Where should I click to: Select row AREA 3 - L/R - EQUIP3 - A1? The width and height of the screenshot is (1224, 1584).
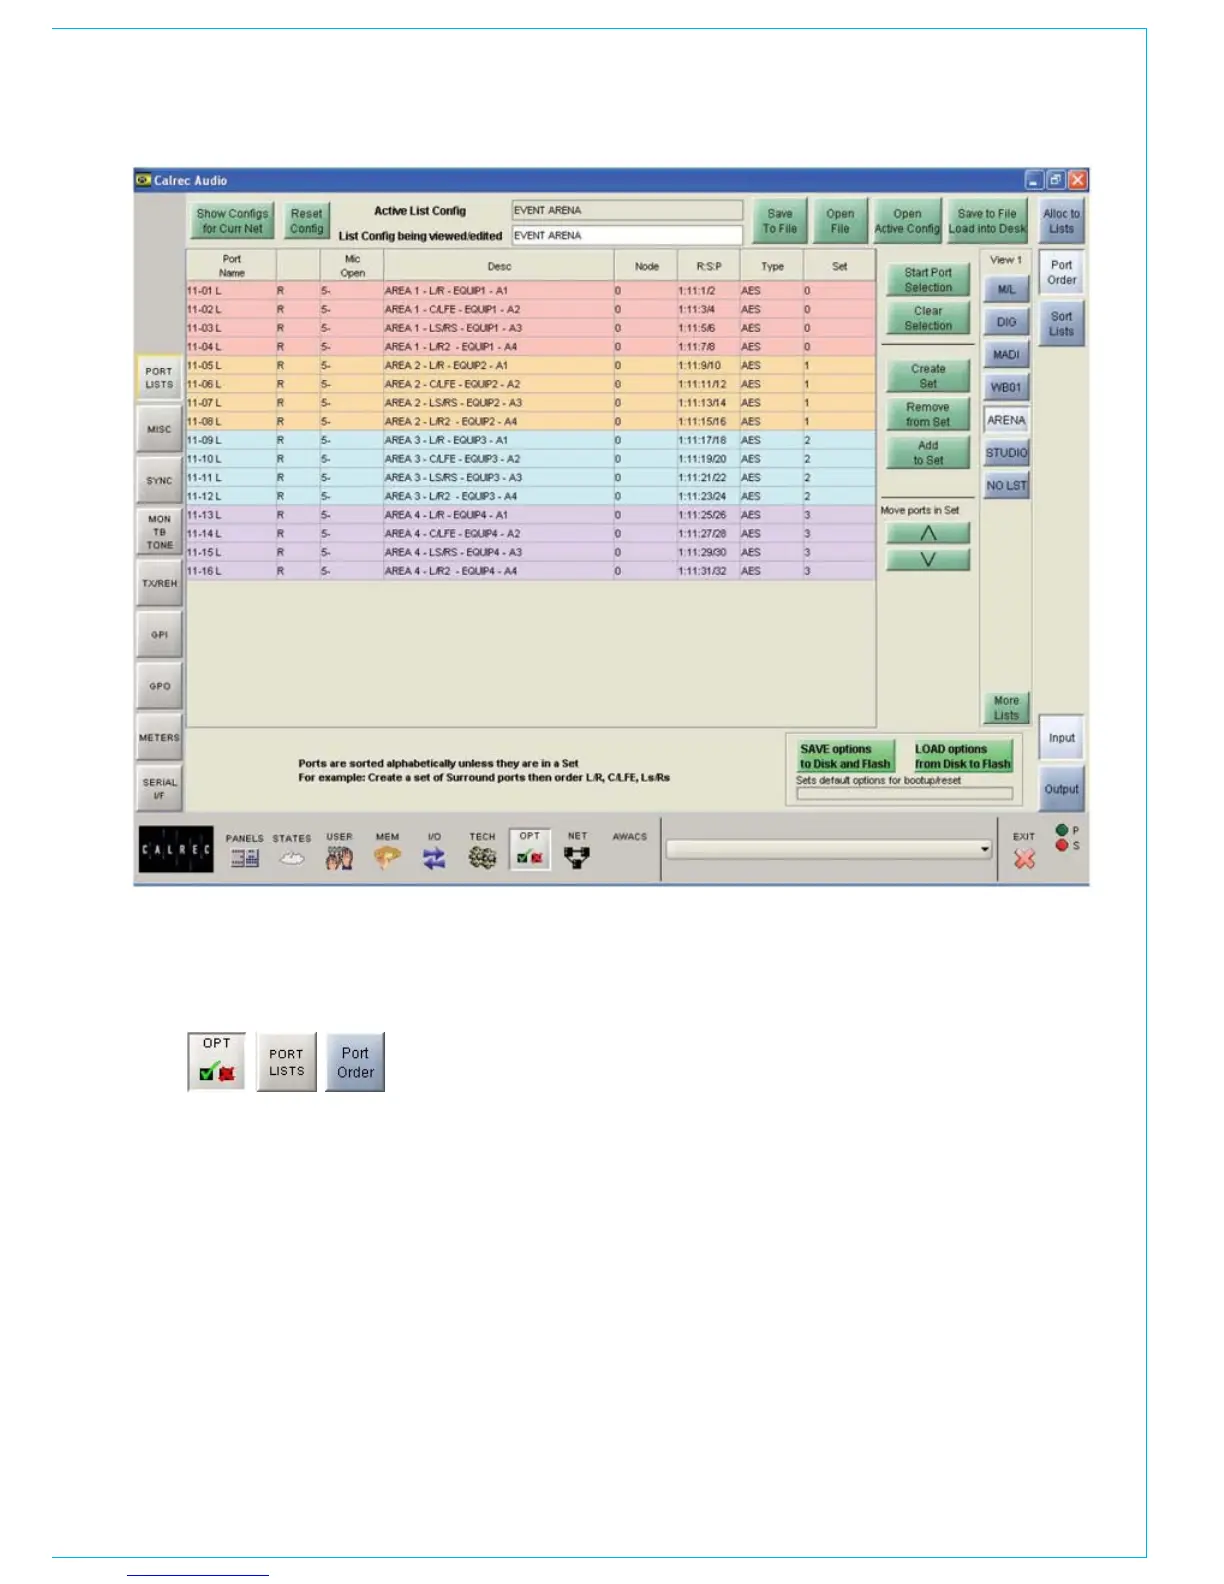[x=531, y=440]
